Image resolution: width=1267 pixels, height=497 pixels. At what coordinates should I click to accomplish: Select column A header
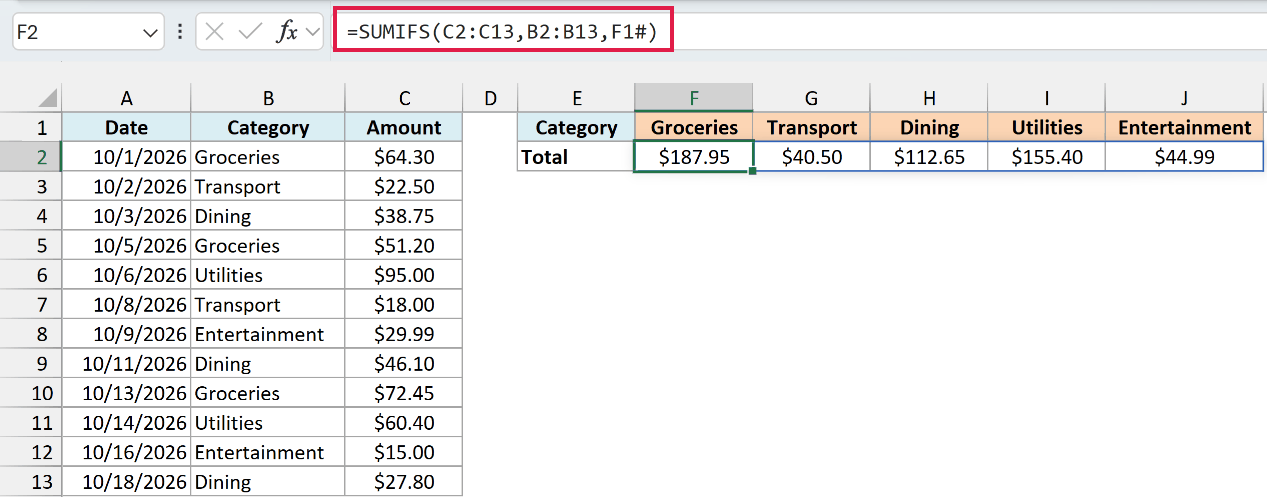tap(126, 98)
